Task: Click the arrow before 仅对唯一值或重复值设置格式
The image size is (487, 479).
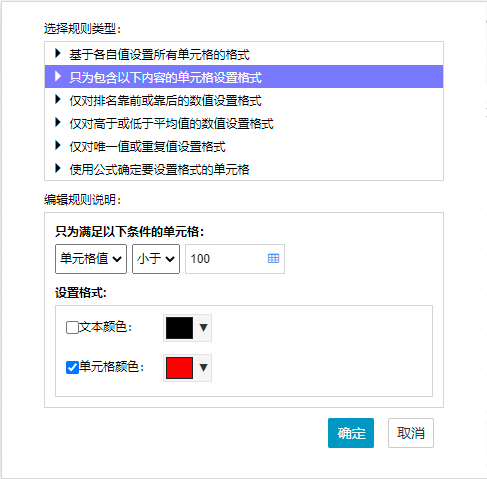Action: pos(58,145)
